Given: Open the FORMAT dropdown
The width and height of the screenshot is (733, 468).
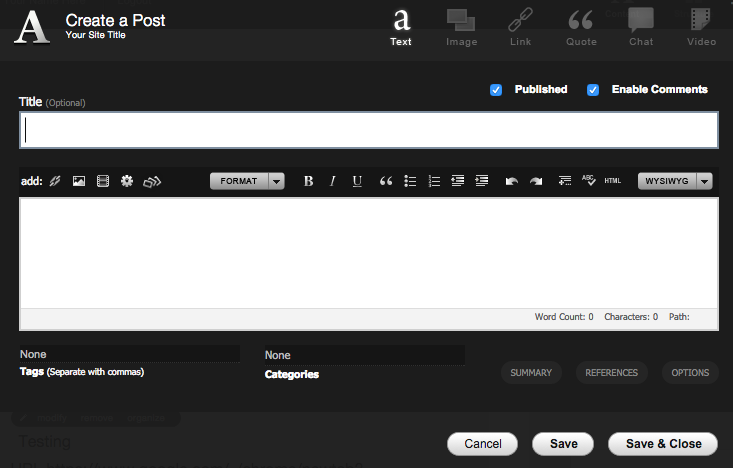Looking at the screenshot, I should 247,181.
